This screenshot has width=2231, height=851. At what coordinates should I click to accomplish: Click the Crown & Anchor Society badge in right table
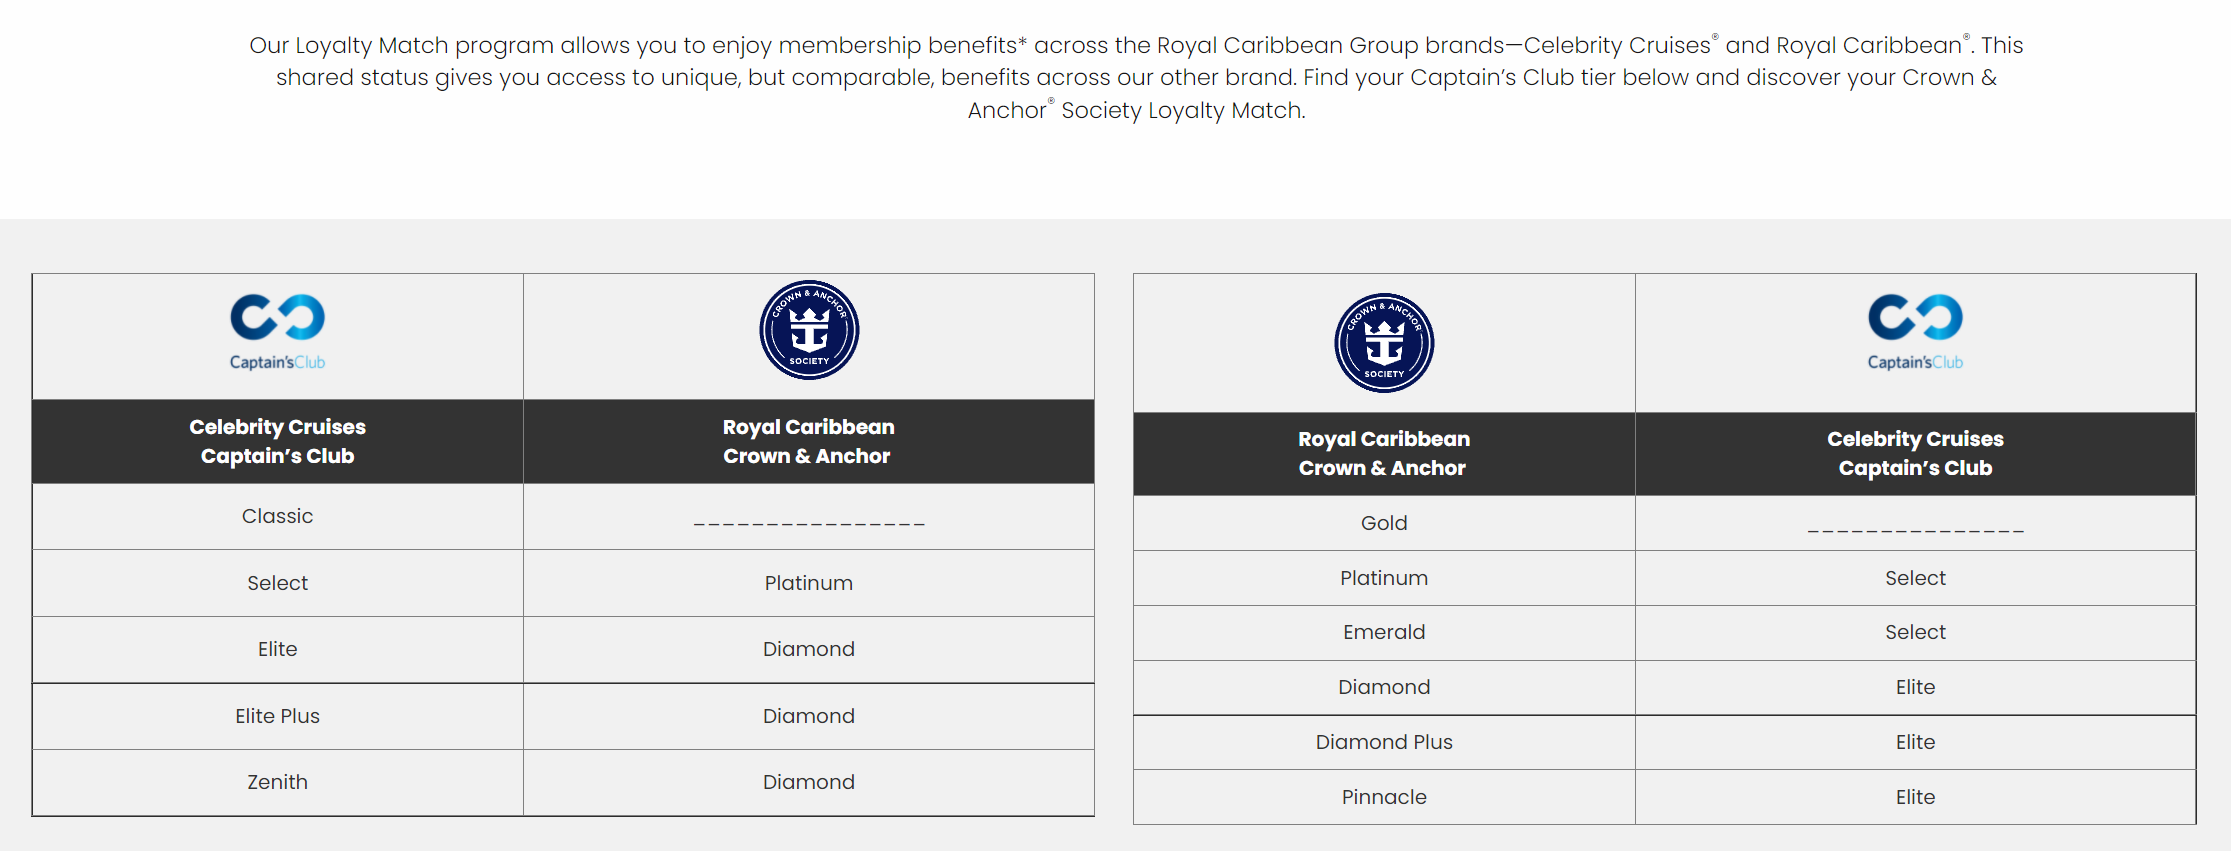click(1384, 343)
